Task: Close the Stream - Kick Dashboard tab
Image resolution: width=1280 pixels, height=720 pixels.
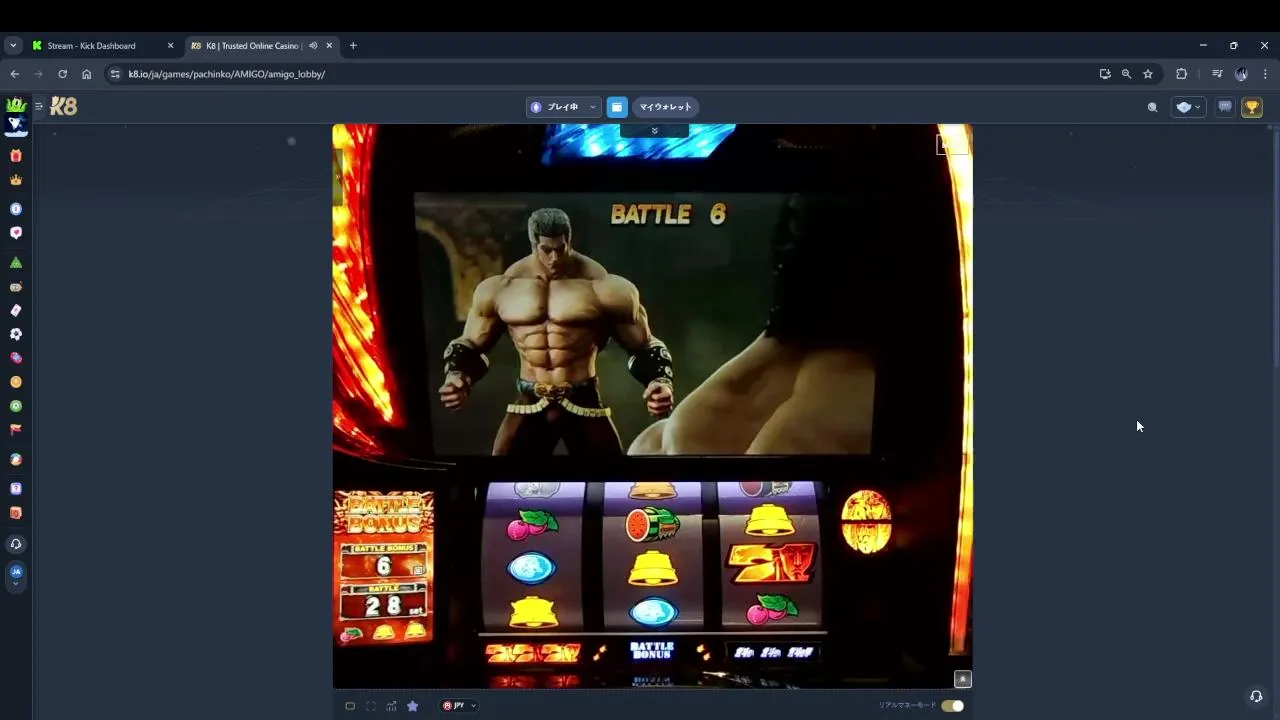Action: pyautogui.click(x=170, y=45)
